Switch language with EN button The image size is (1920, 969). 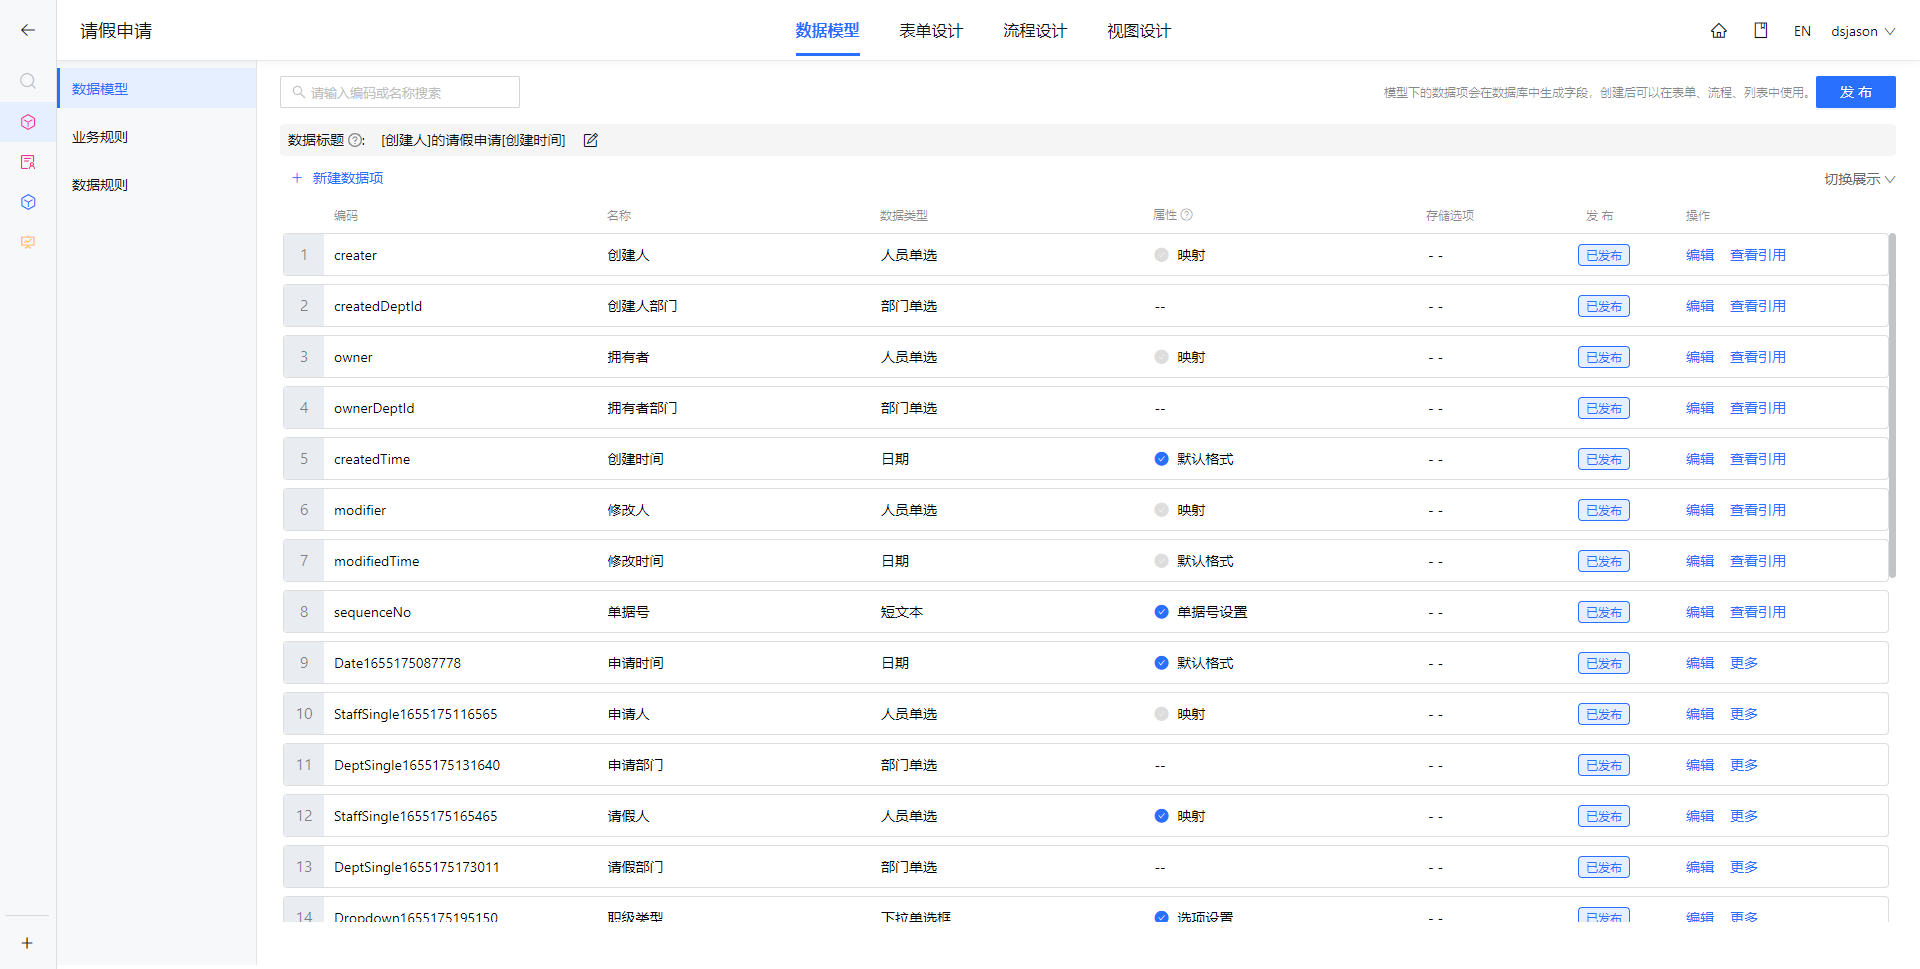click(1802, 31)
